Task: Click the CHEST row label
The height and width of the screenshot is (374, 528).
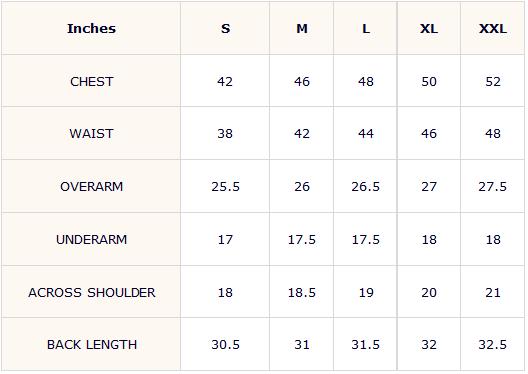Action: (91, 81)
